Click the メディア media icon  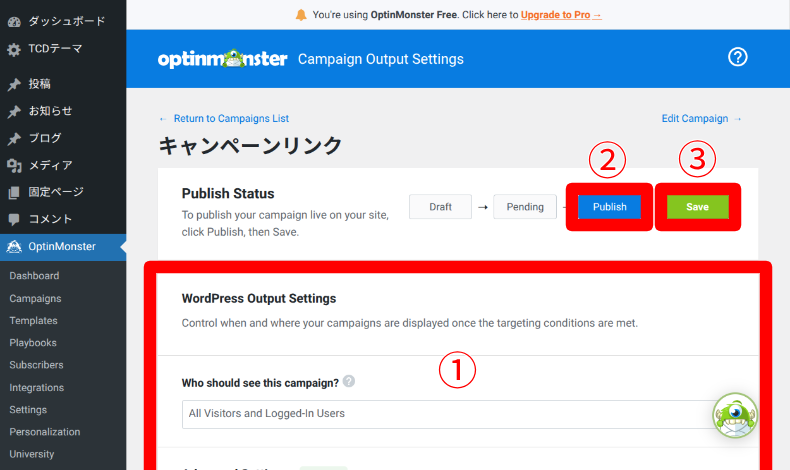(x=14, y=165)
